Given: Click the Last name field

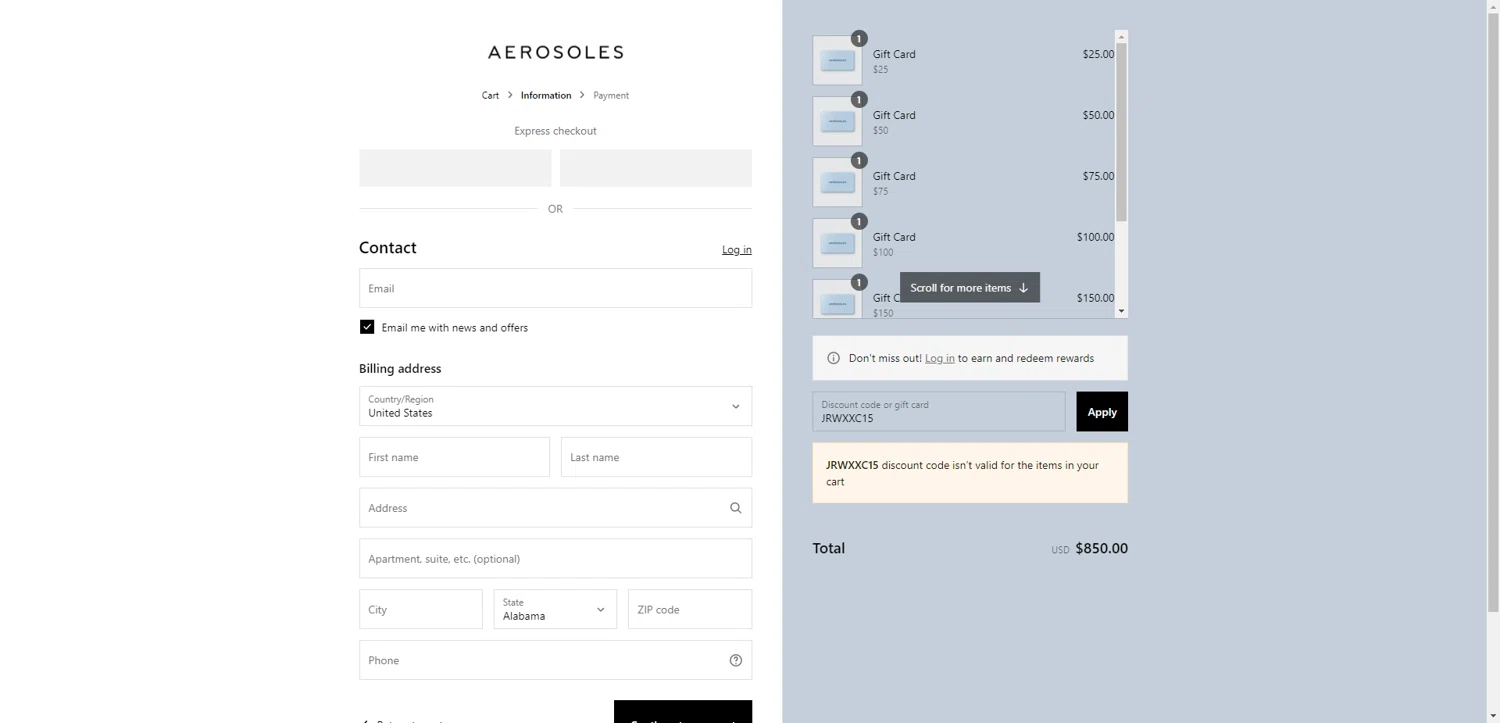Looking at the screenshot, I should (656, 457).
